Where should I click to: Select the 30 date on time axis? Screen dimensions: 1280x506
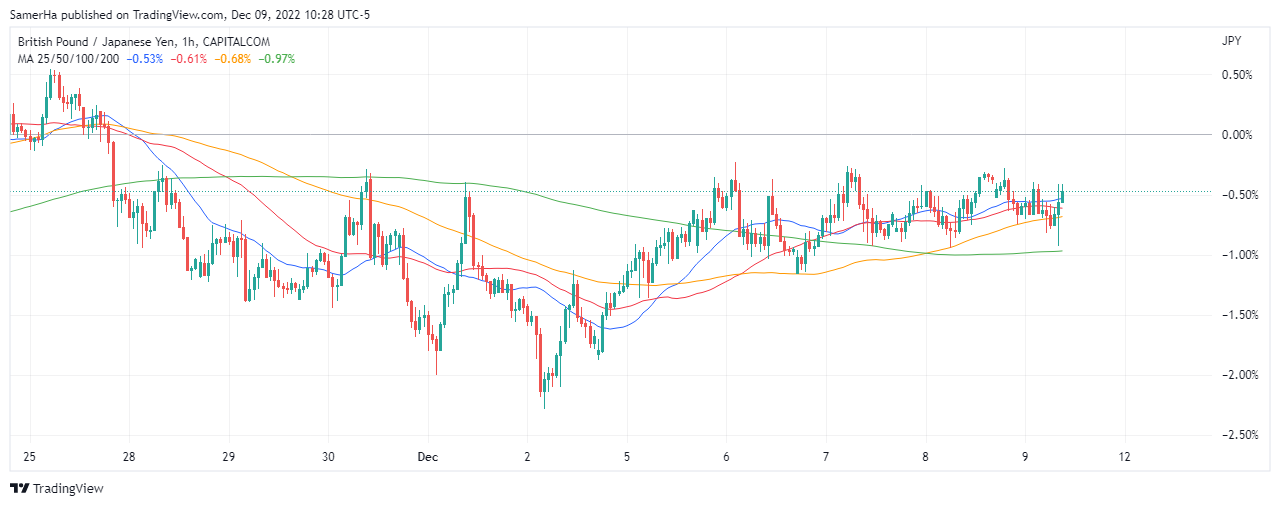[329, 457]
